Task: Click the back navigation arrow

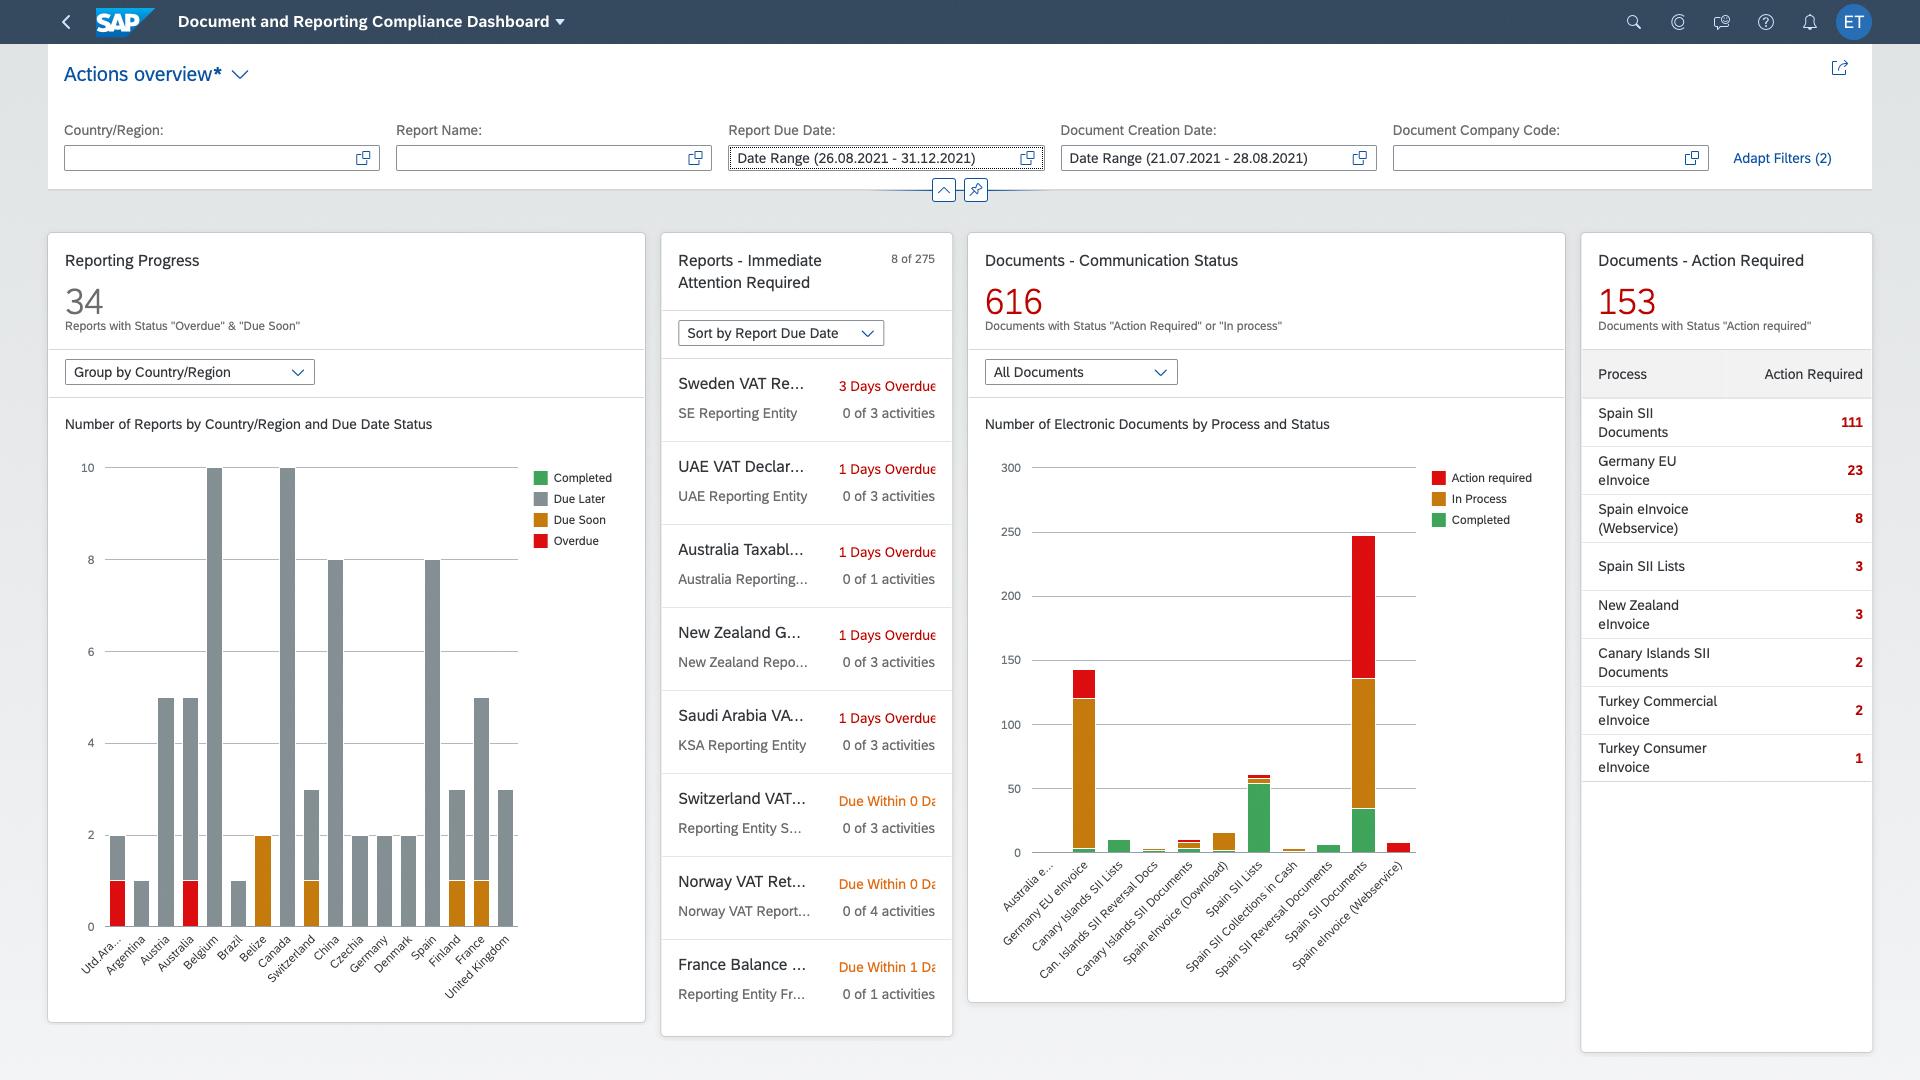Action: [x=66, y=22]
